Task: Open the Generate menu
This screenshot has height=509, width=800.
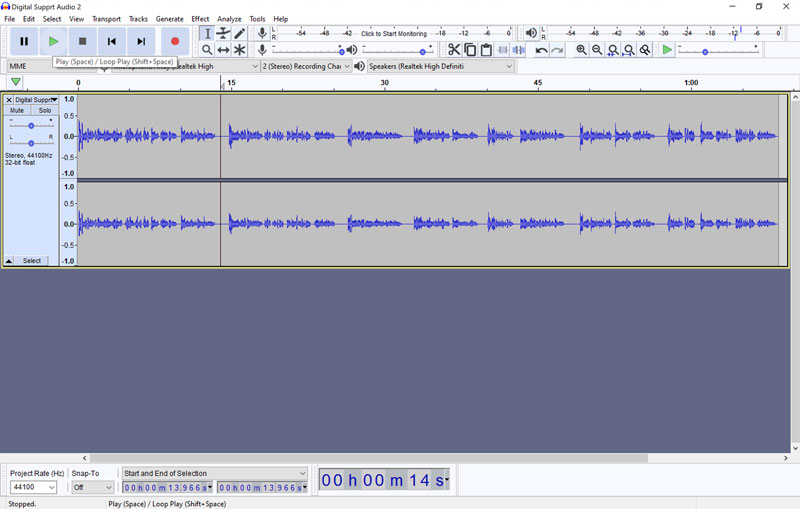Action: pyautogui.click(x=169, y=19)
